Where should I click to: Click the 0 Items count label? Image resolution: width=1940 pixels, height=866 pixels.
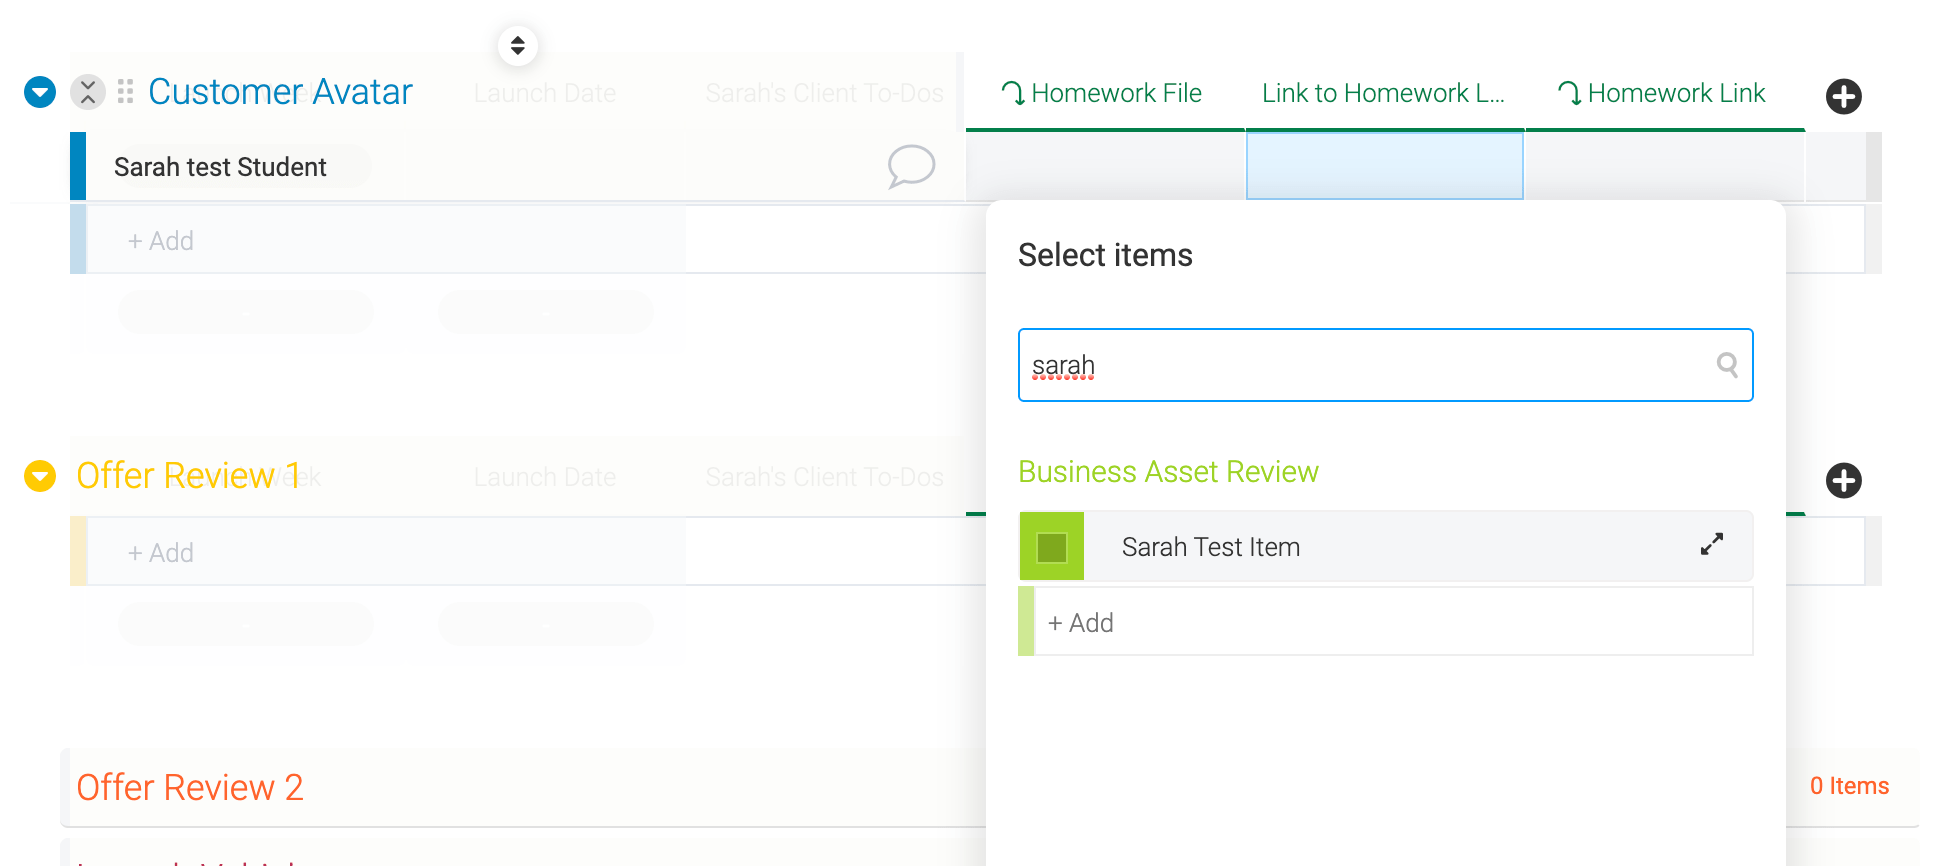point(1849,786)
